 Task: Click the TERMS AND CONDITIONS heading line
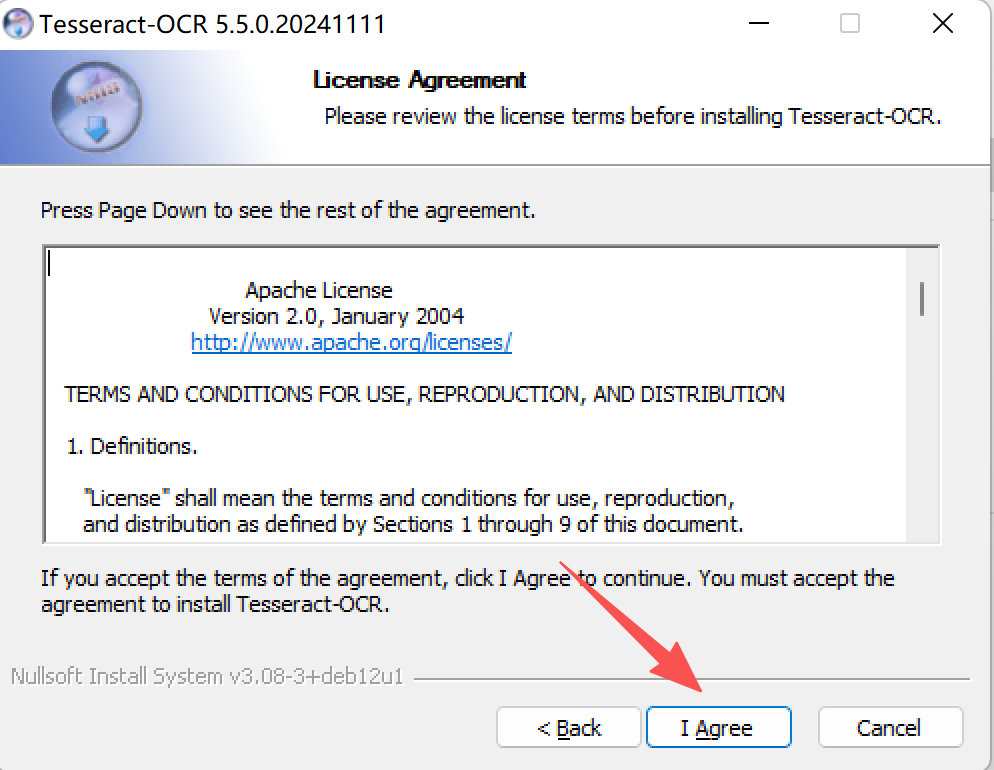(424, 394)
